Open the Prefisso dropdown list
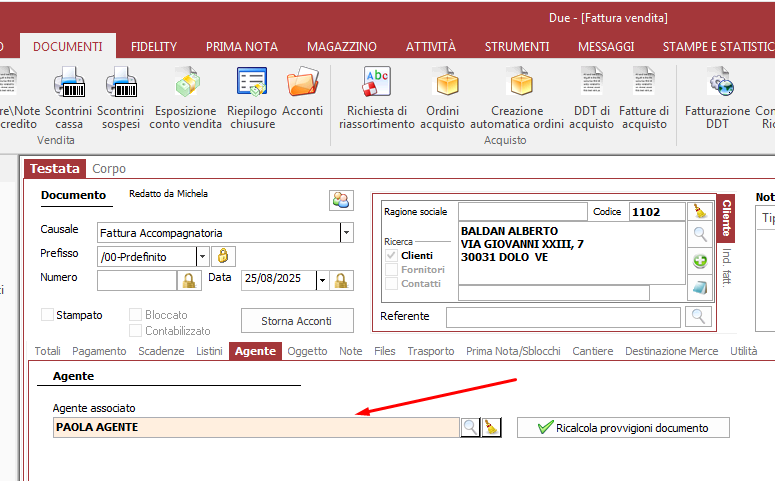 tap(202, 256)
